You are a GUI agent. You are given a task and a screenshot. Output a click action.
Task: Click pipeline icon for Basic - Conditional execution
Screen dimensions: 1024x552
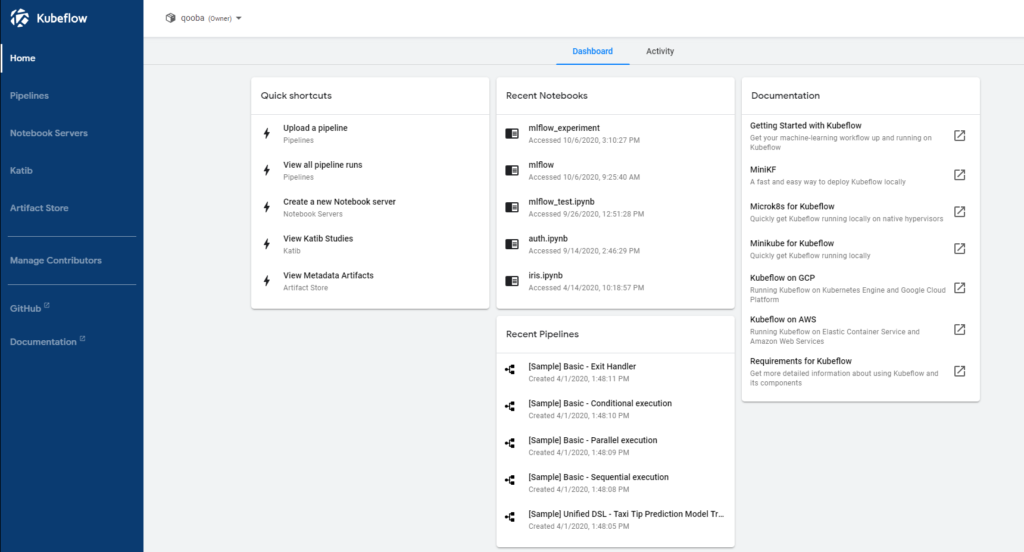[510, 406]
